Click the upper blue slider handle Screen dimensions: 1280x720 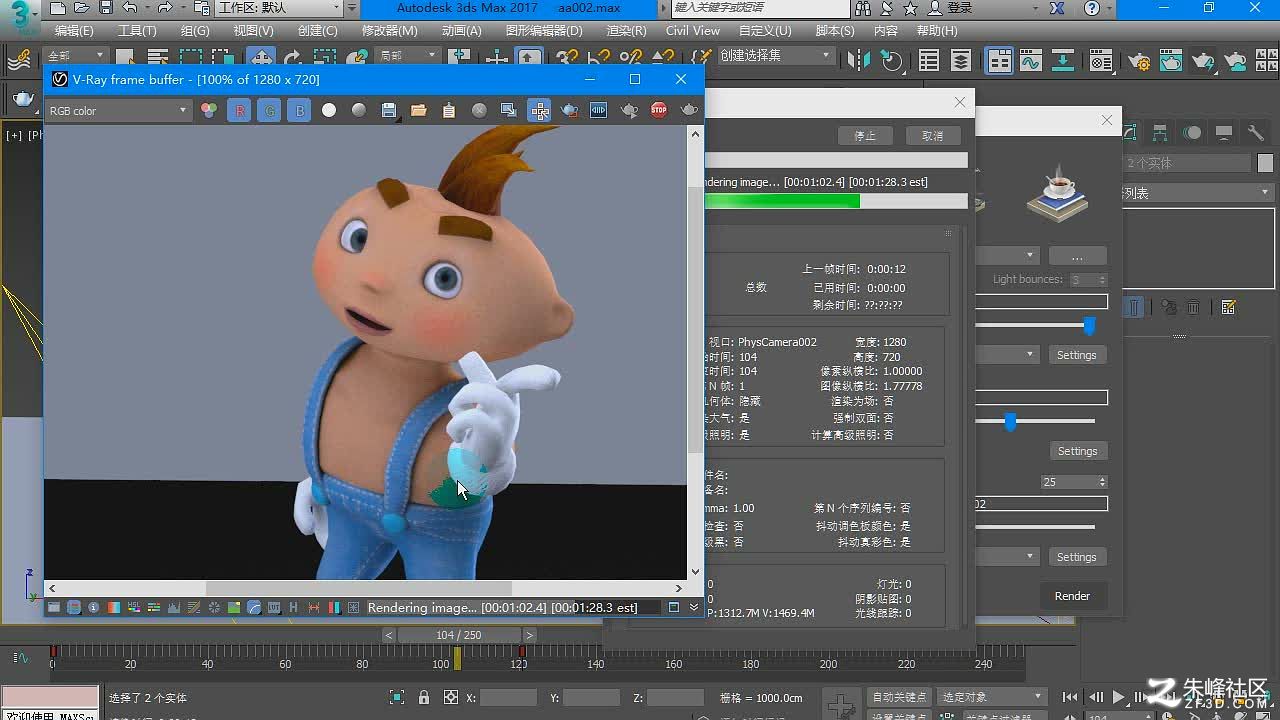pos(1089,326)
